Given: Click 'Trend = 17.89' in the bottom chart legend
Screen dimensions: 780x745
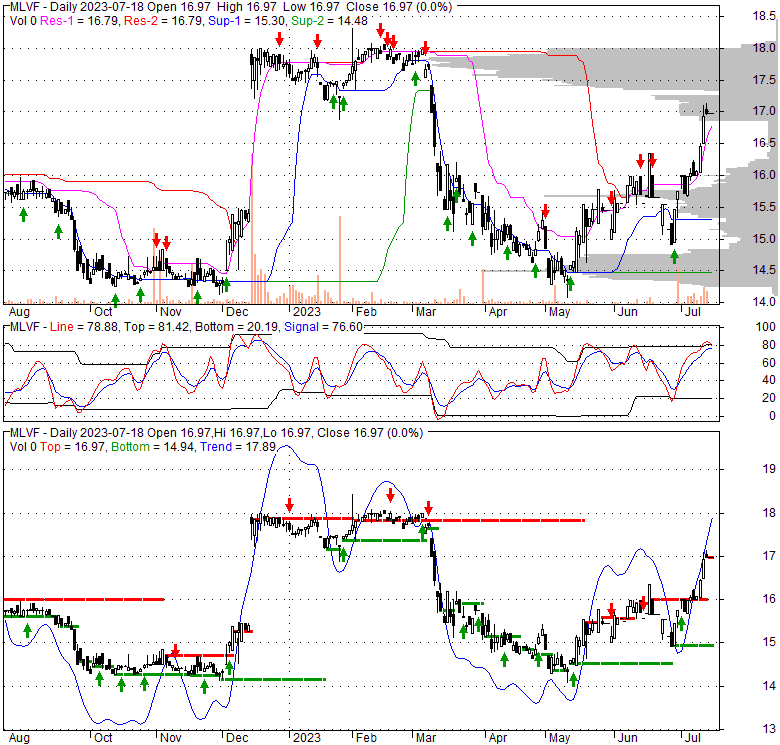Looking at the screenshot, I should point(238,447).
